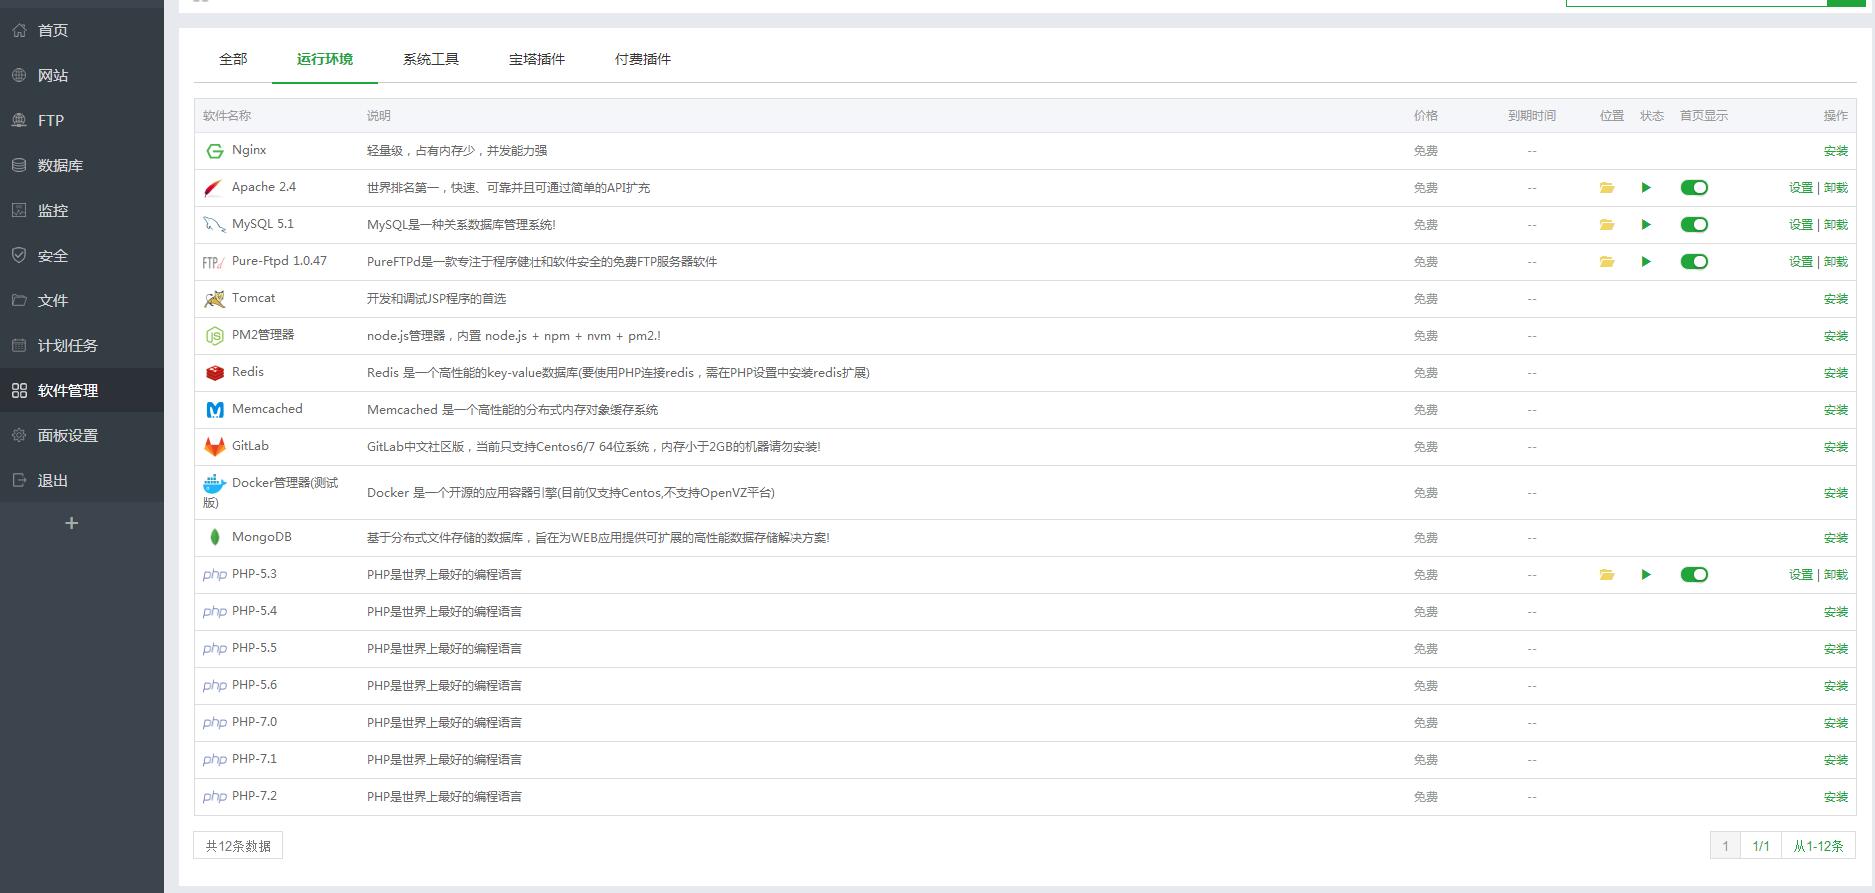Click 设置 for MySQL 5.1
This screenshot has height=893, width=1875.
[1801, 225]
